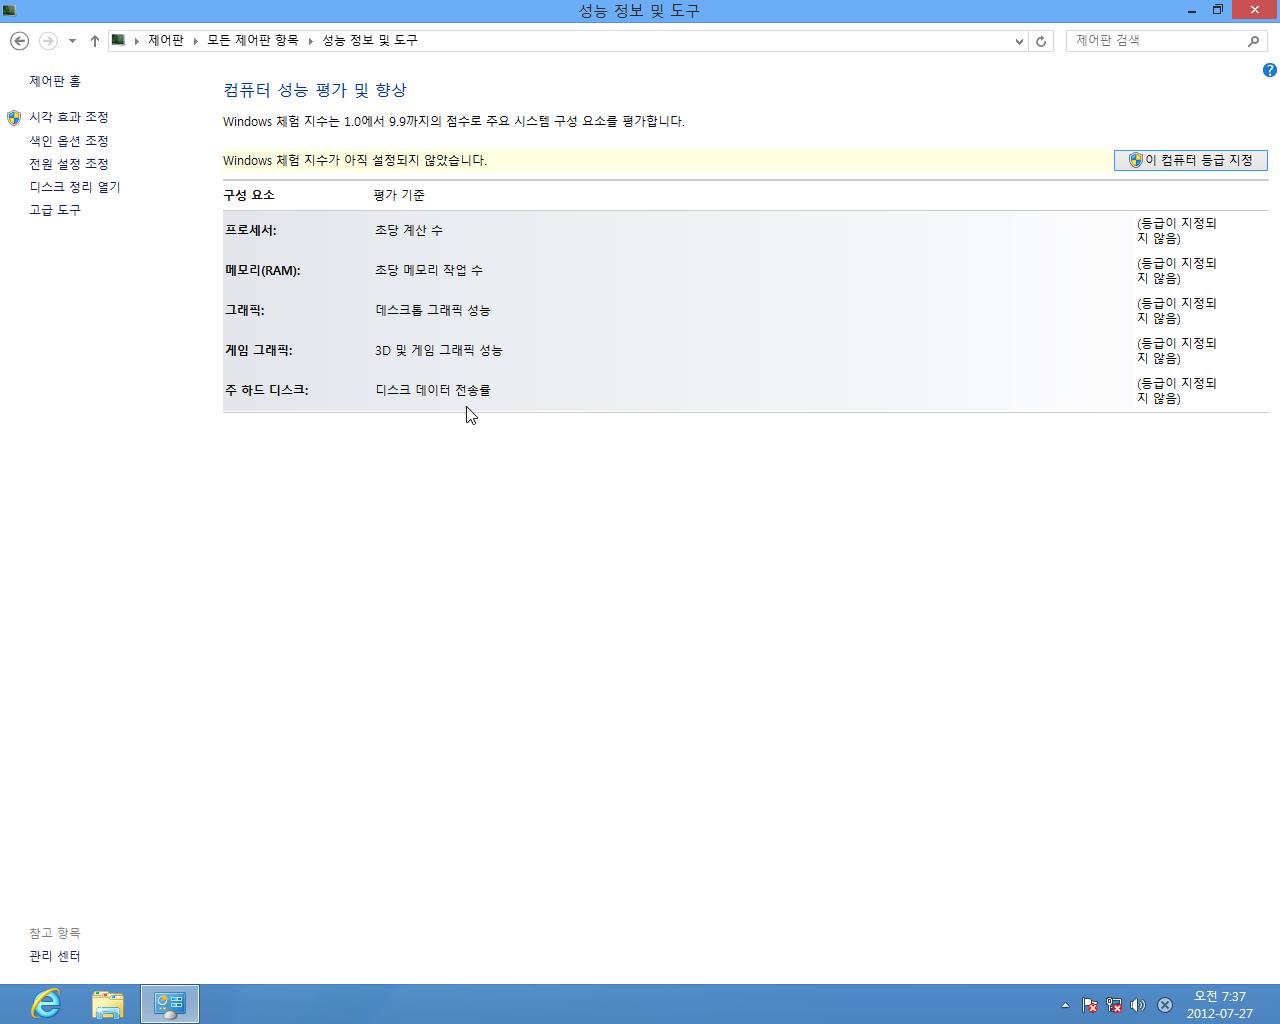Screen dimensions: 1280x1024
Task: Expand the chevron after 제어판 breadcrumb
Action: 196,41
